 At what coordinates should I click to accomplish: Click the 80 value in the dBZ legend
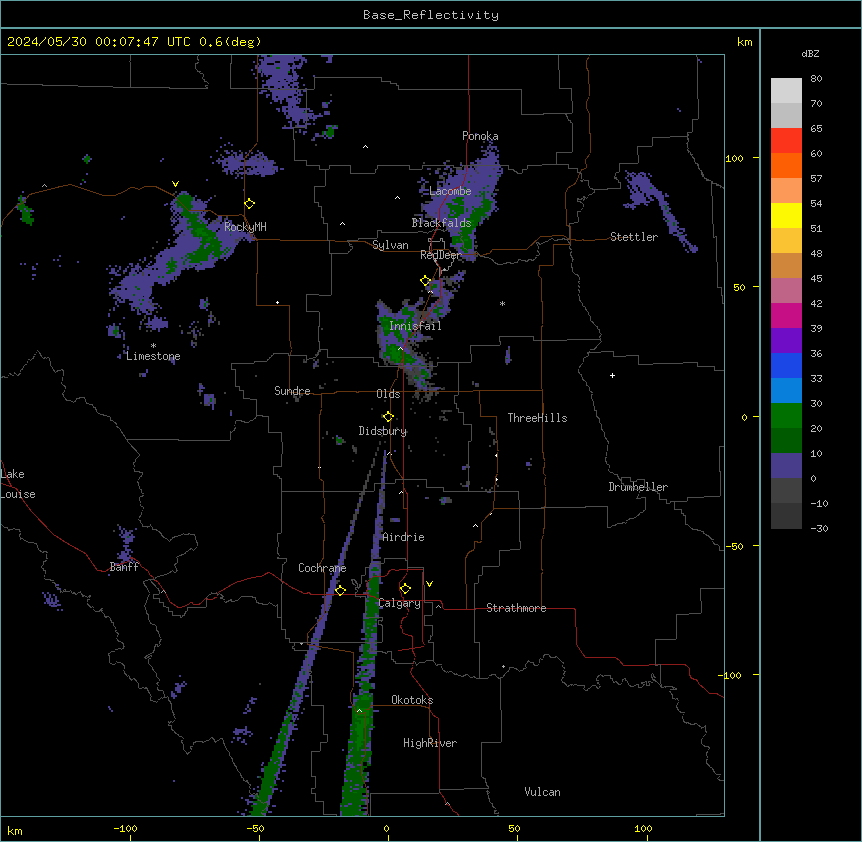click(816, 78)
